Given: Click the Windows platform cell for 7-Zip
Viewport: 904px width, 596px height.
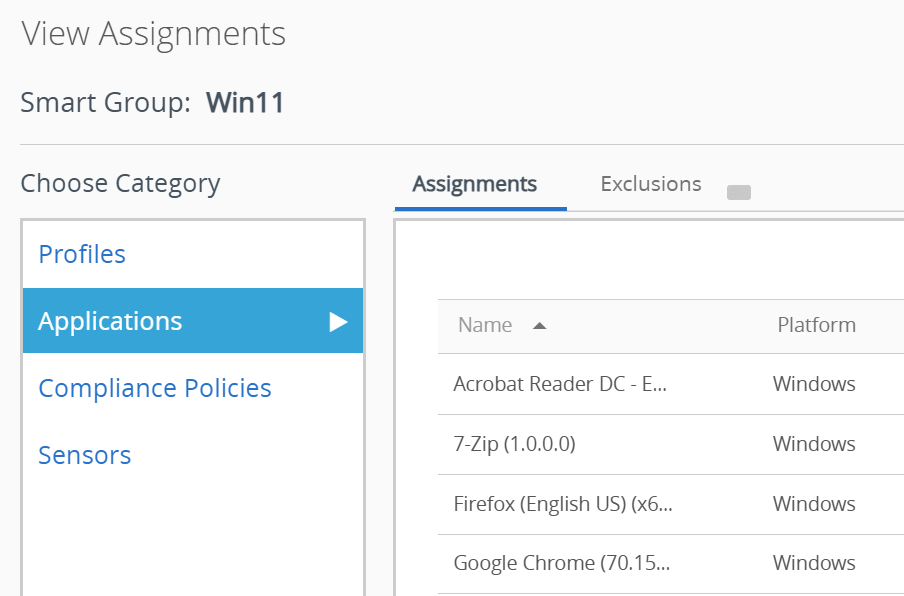Looking at the screenshot, I should point(814,444).
